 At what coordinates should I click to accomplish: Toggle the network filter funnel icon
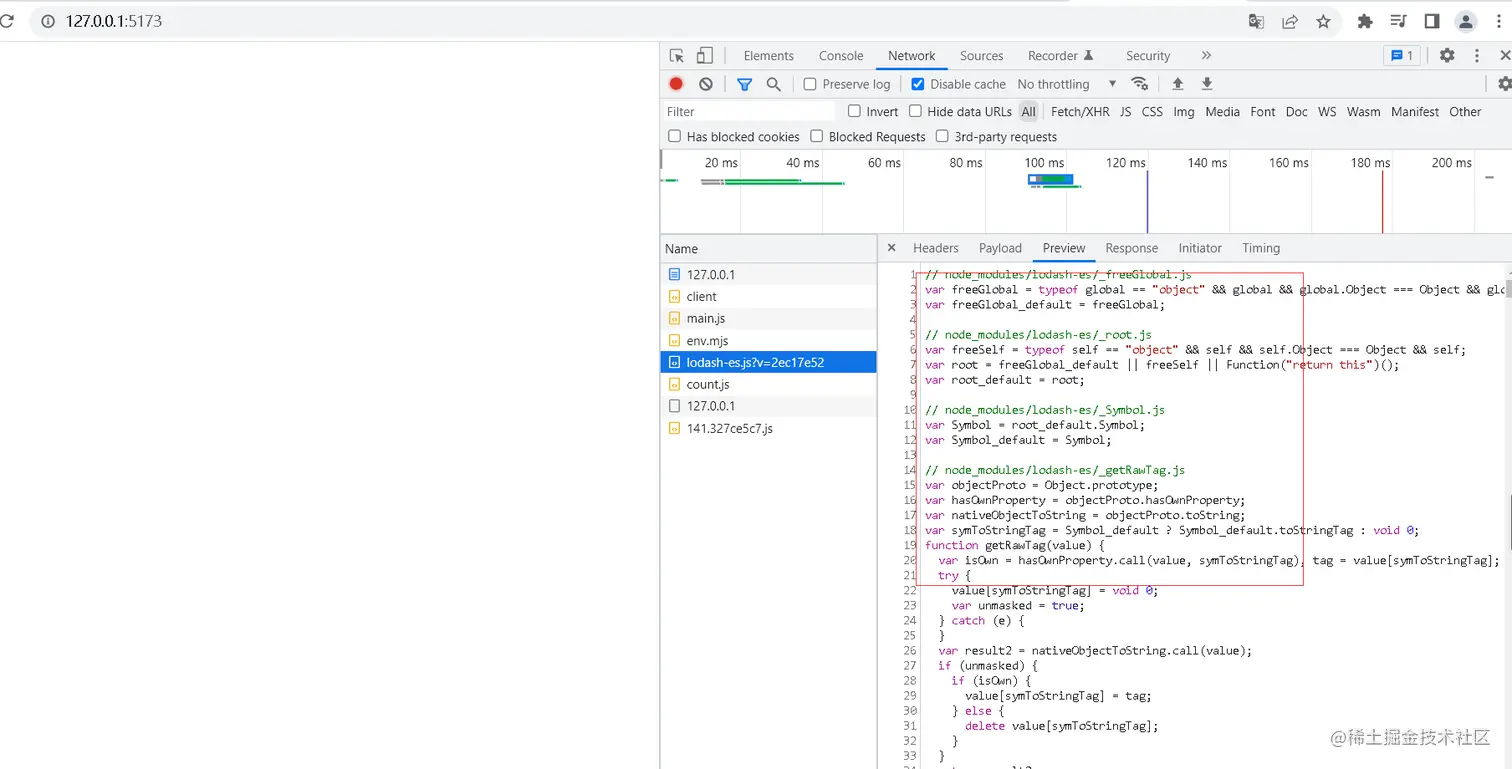[744, 84]
